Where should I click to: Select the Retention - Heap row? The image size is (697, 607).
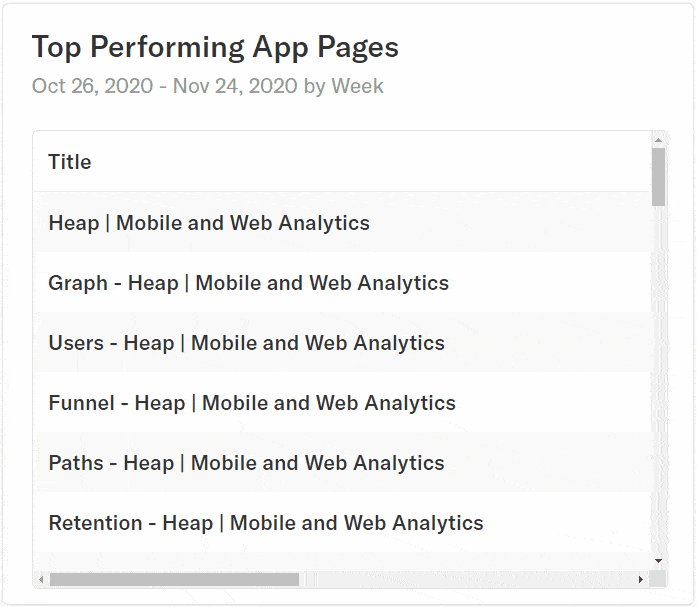342,523
